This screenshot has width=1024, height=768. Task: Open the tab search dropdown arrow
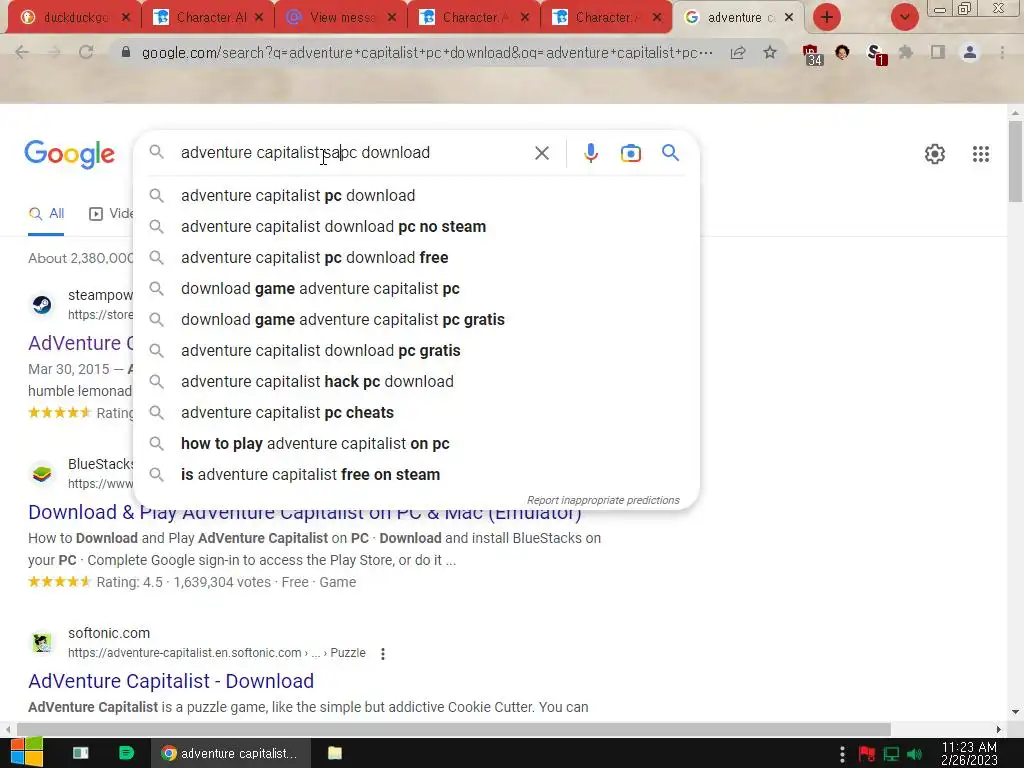[x=904, y=17]
